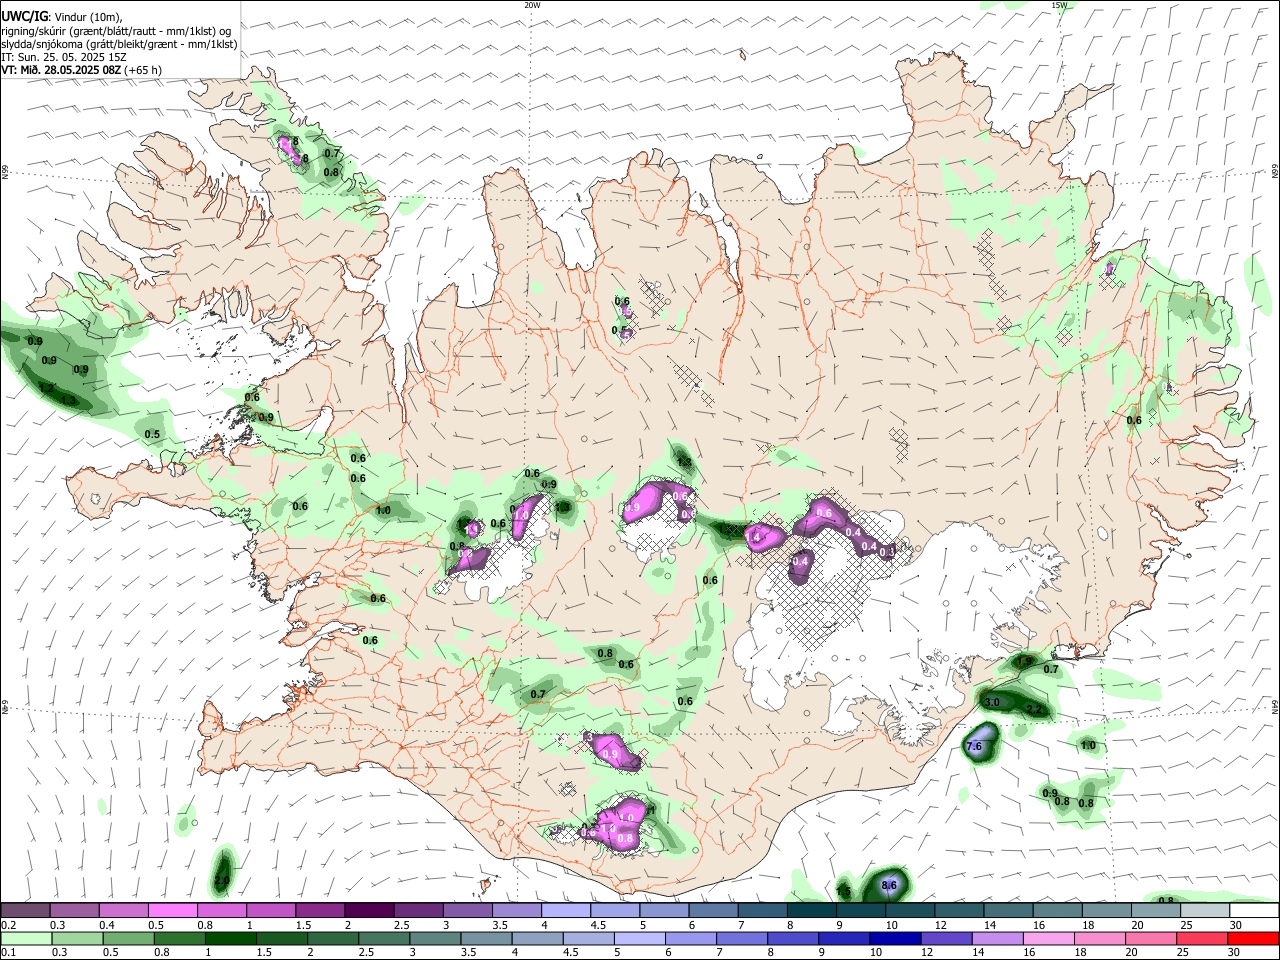Click the 'slydda/snjókoma (grátt/bleikt/grænt' legend line

[119, 44]
